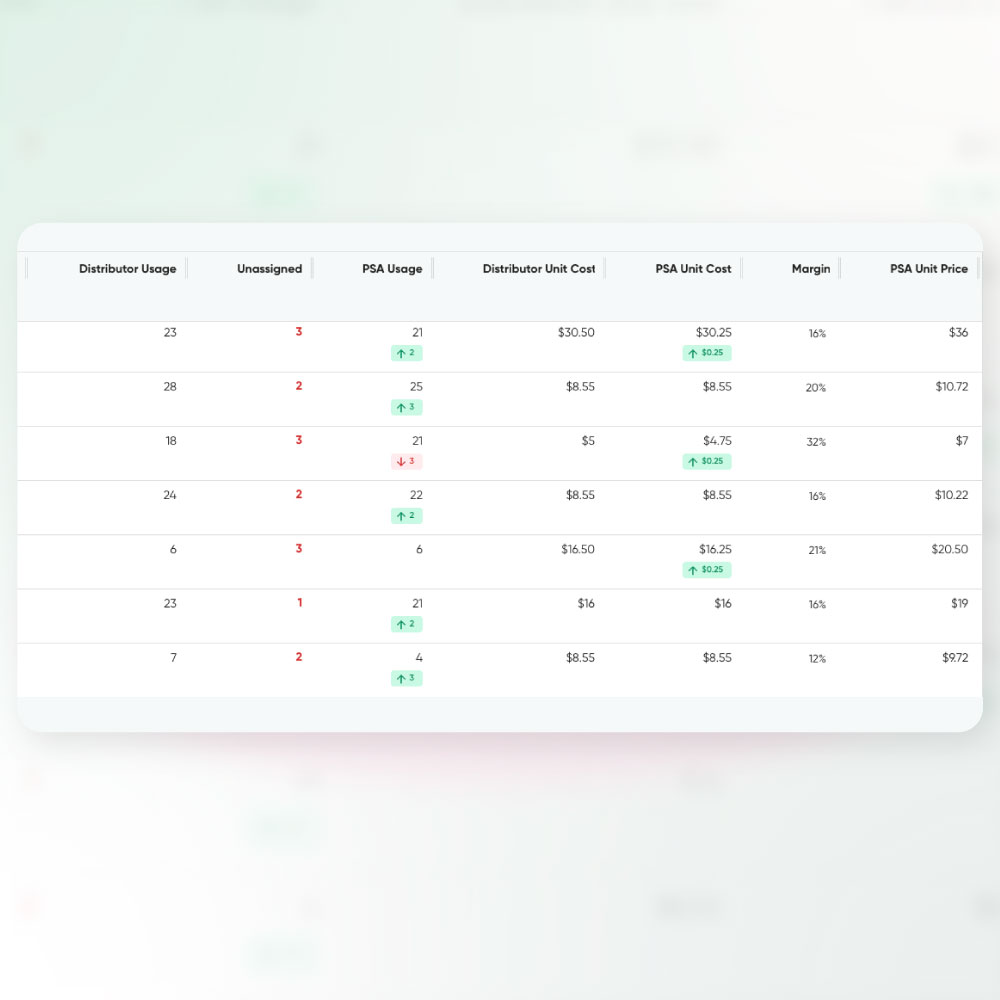
Task: Click the Margin column header
Action: [810, 269]
